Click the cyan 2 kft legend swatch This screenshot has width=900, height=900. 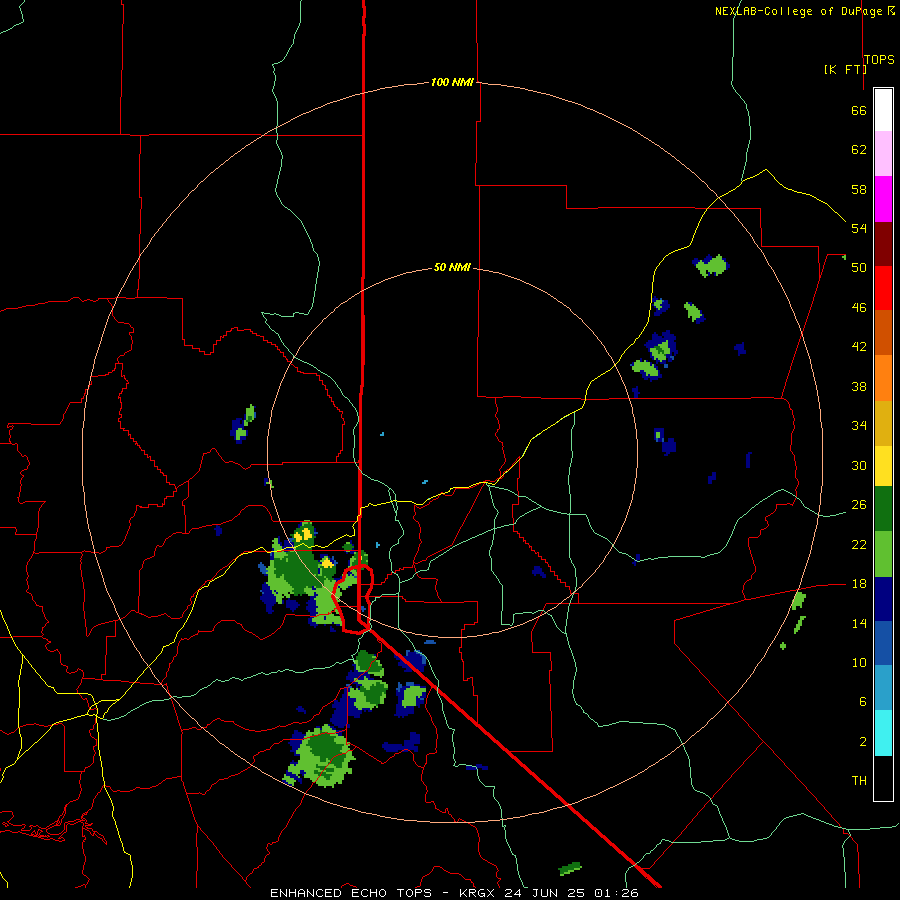point(883,733)
